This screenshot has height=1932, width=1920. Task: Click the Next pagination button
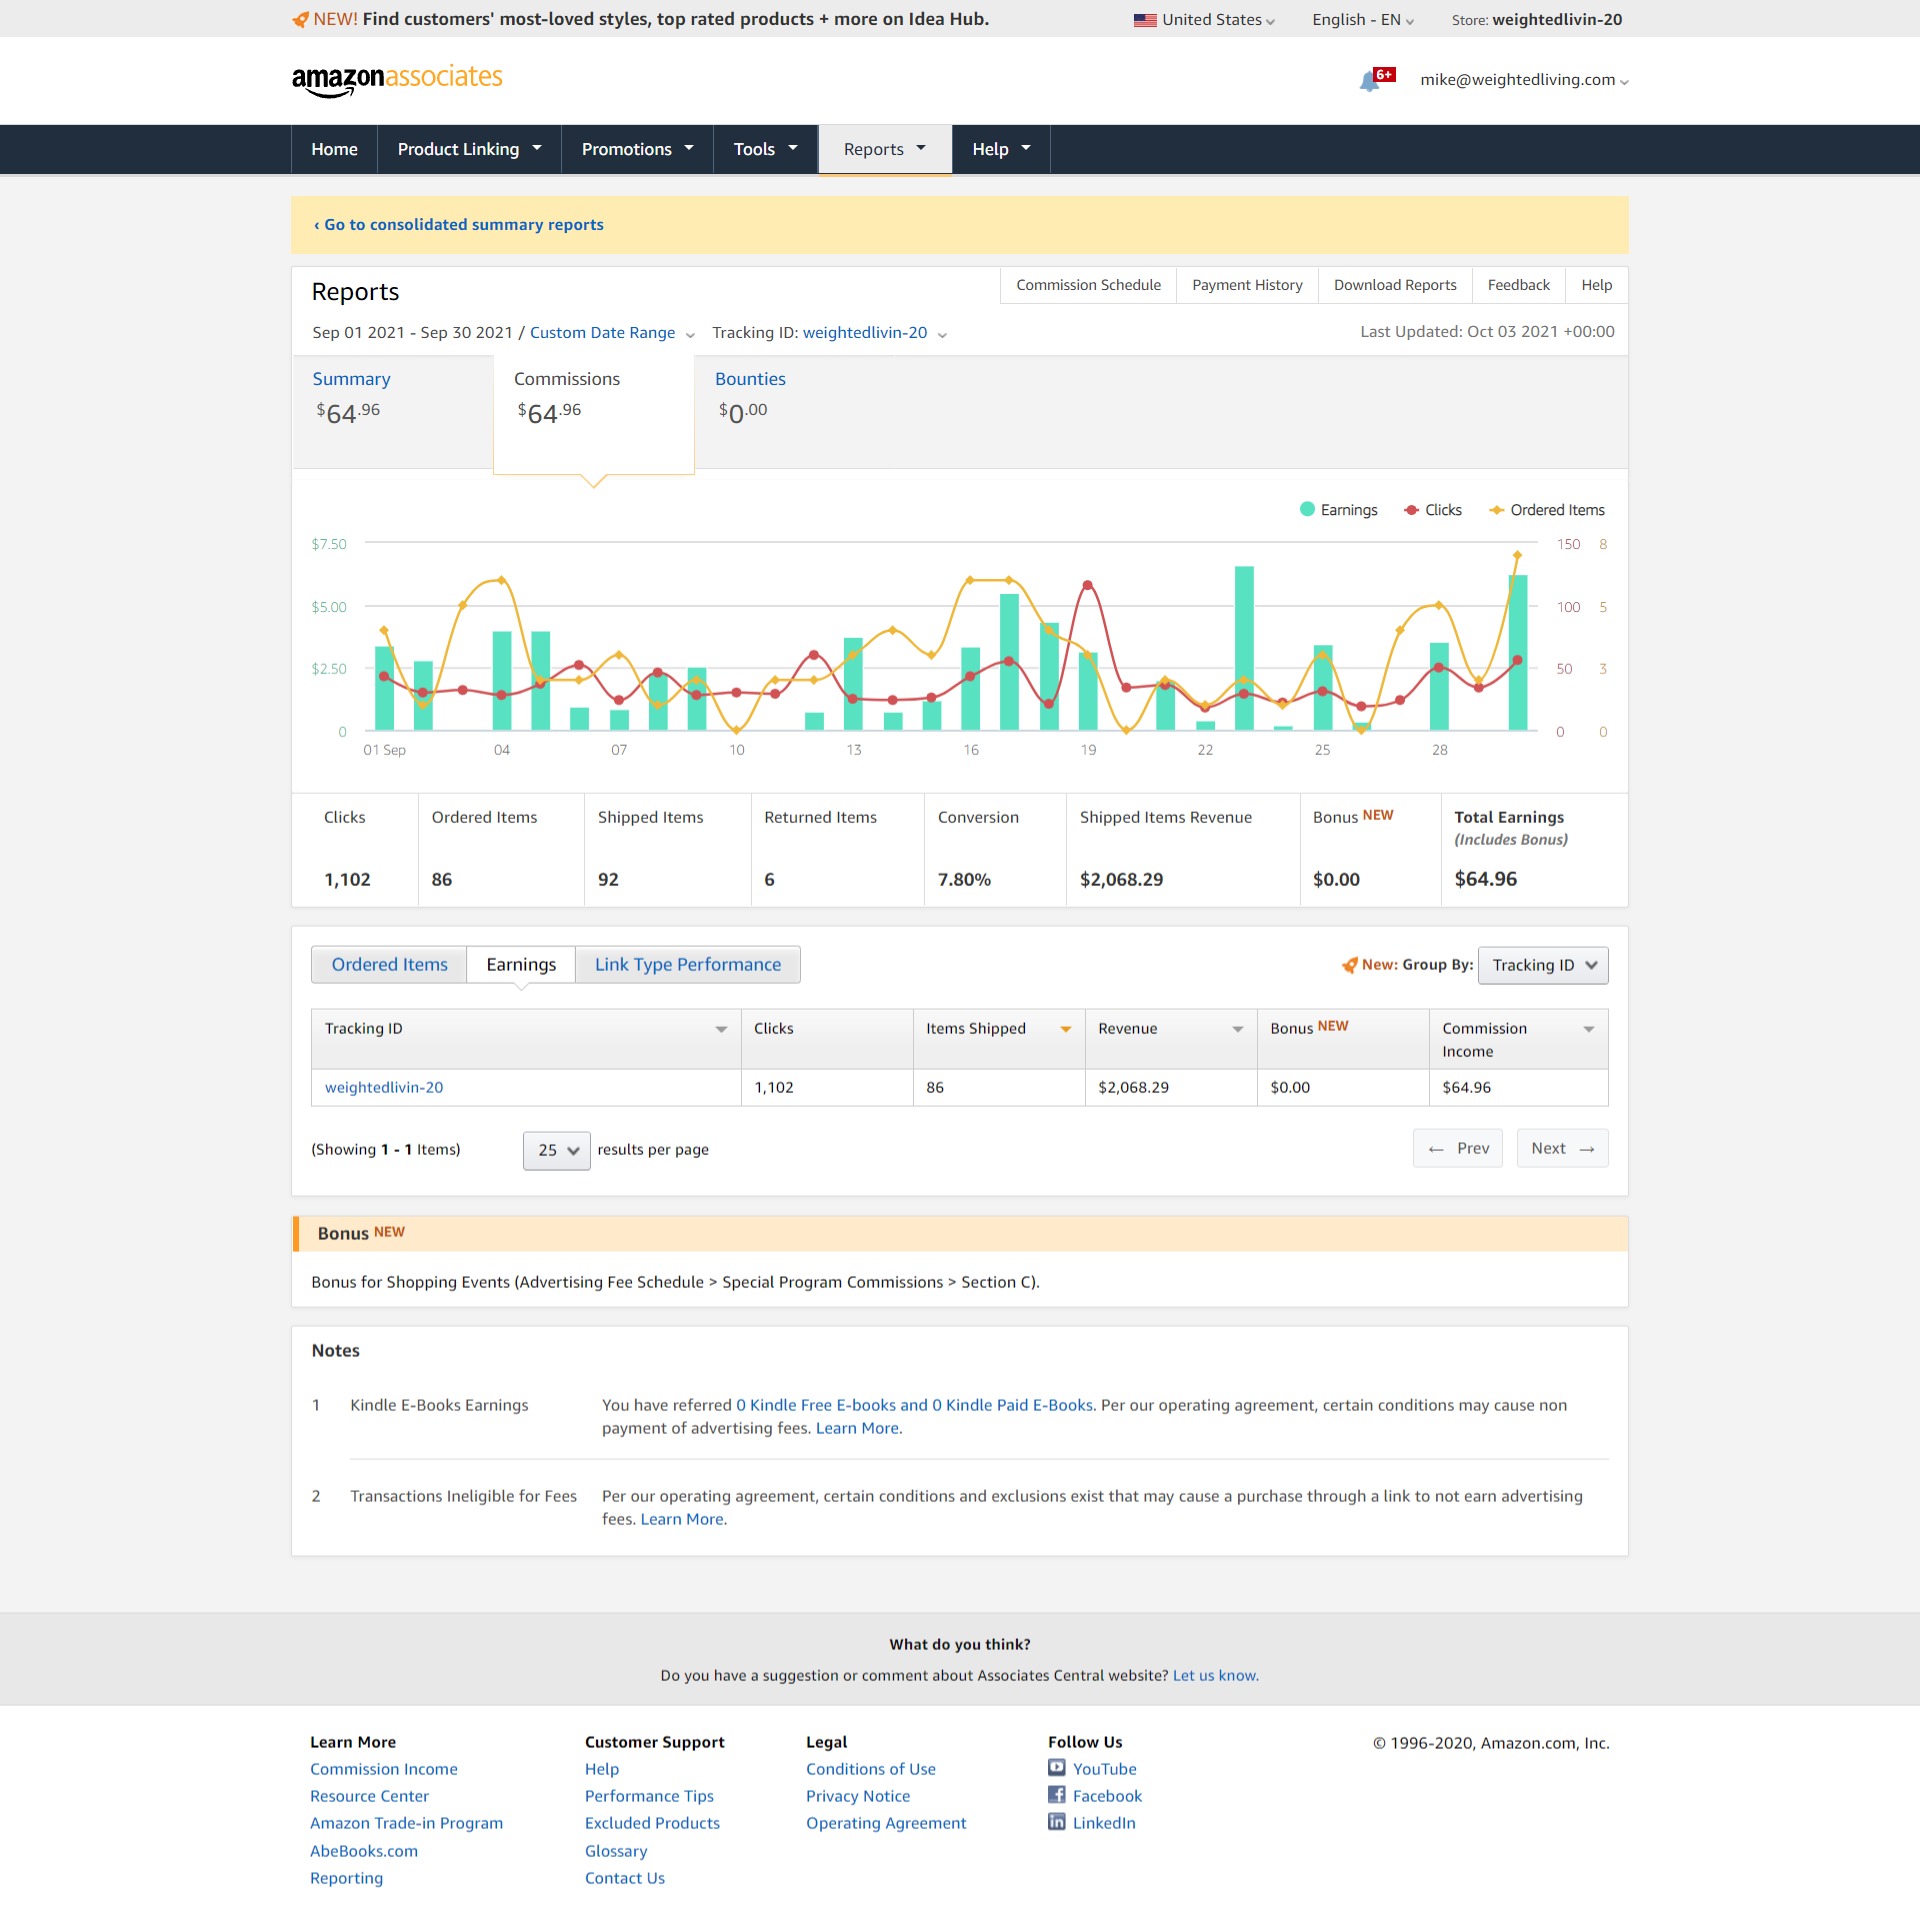coord(1562,1148)
